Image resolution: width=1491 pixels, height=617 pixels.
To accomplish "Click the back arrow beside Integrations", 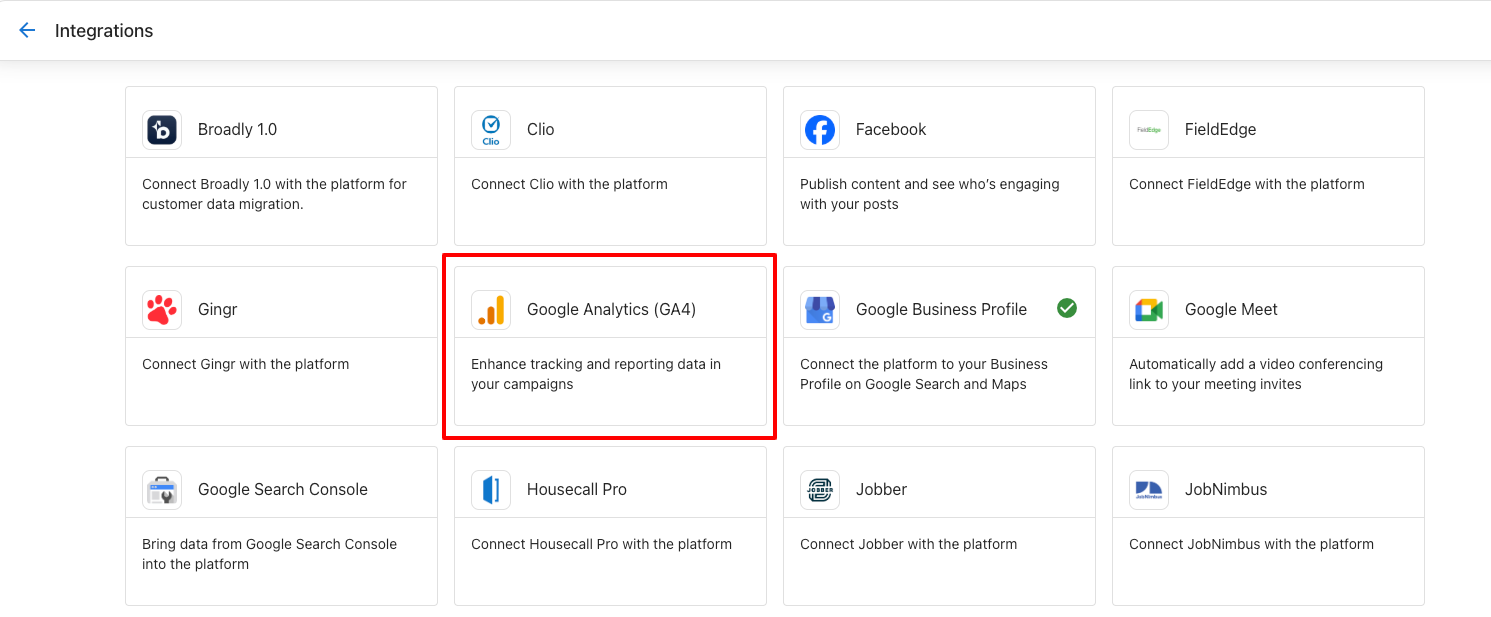I will 27,30.
